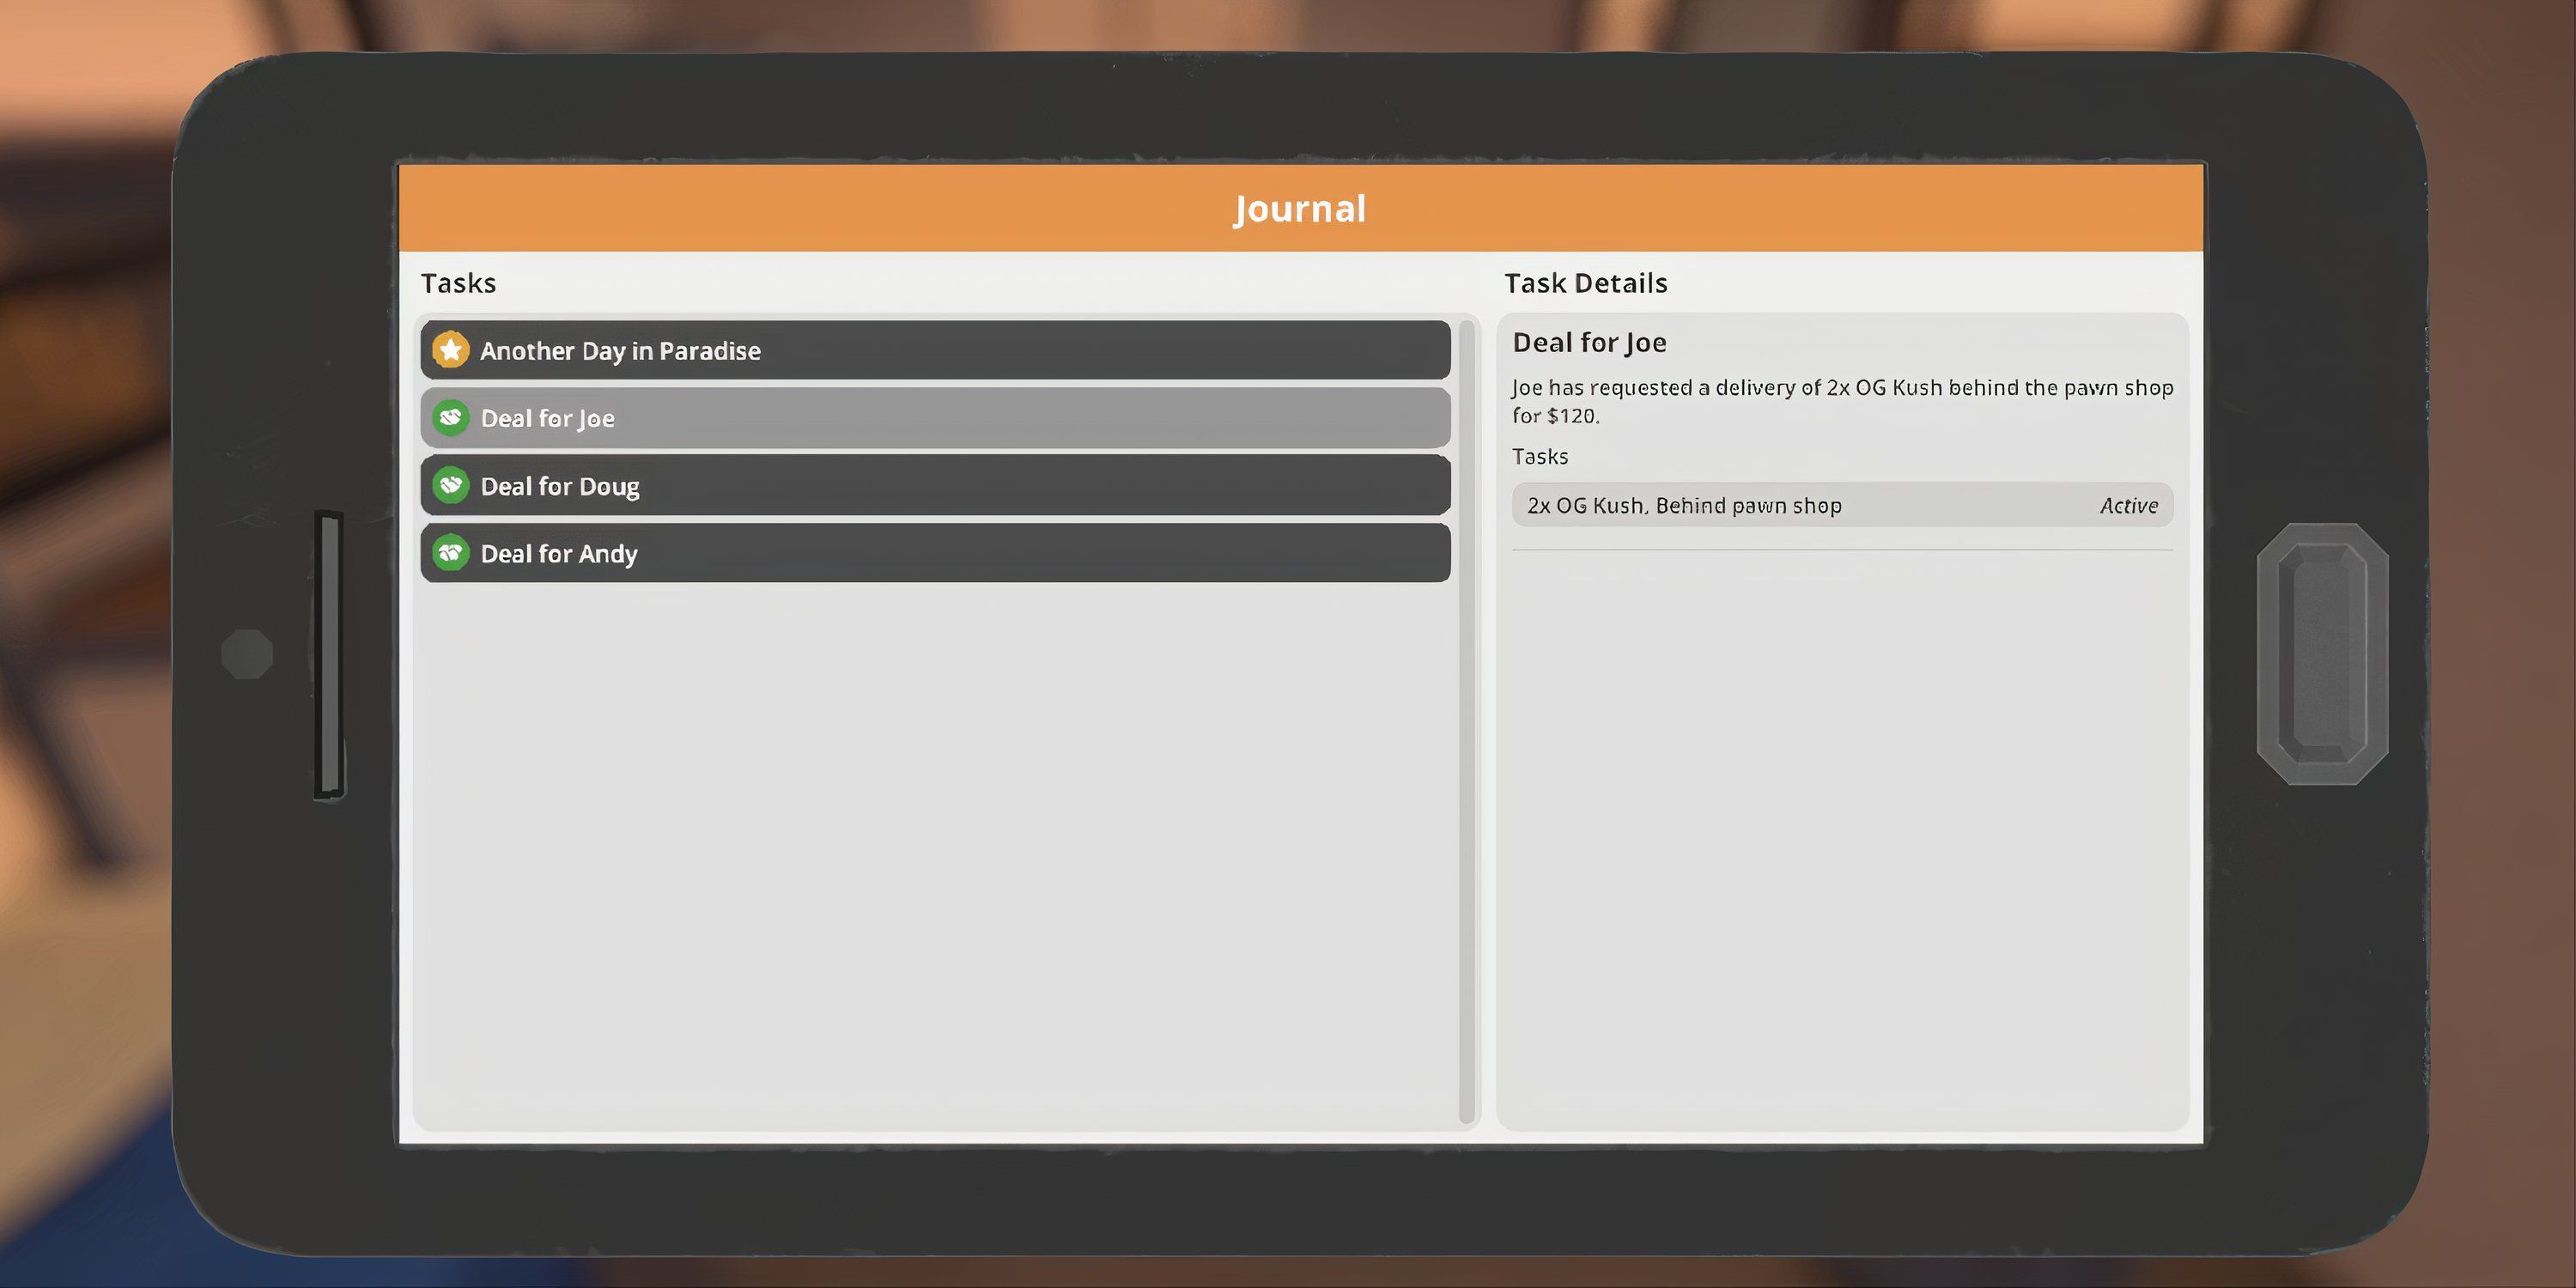Viewport: 2576px width, 1288px height.
Task: Click the tasks list vertical scrollbar
Action: (x=1467, y=722)
